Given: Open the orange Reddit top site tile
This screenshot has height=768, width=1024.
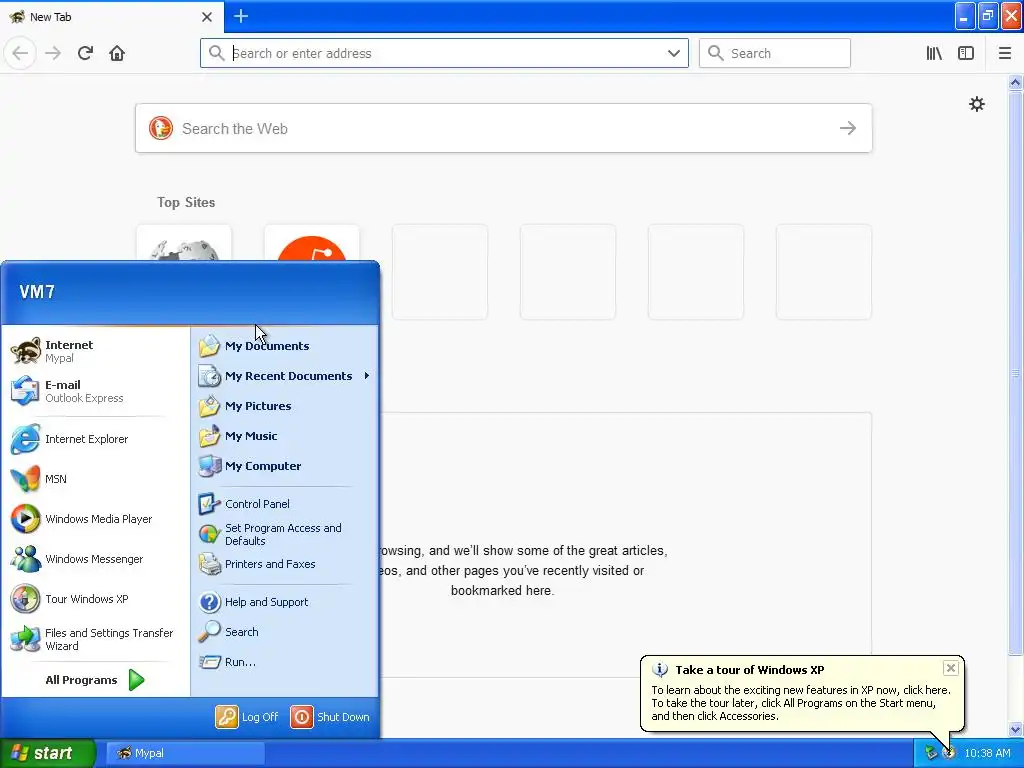Looking at the screenshot, I should pos(312,243).
